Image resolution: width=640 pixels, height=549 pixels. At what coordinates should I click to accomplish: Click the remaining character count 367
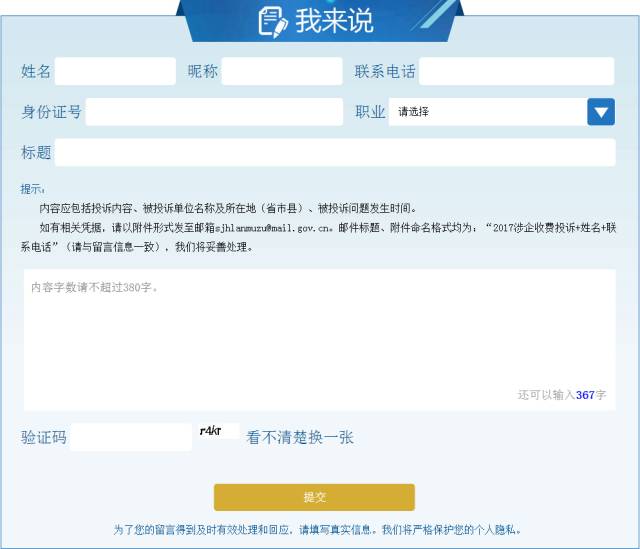point(585,395)
